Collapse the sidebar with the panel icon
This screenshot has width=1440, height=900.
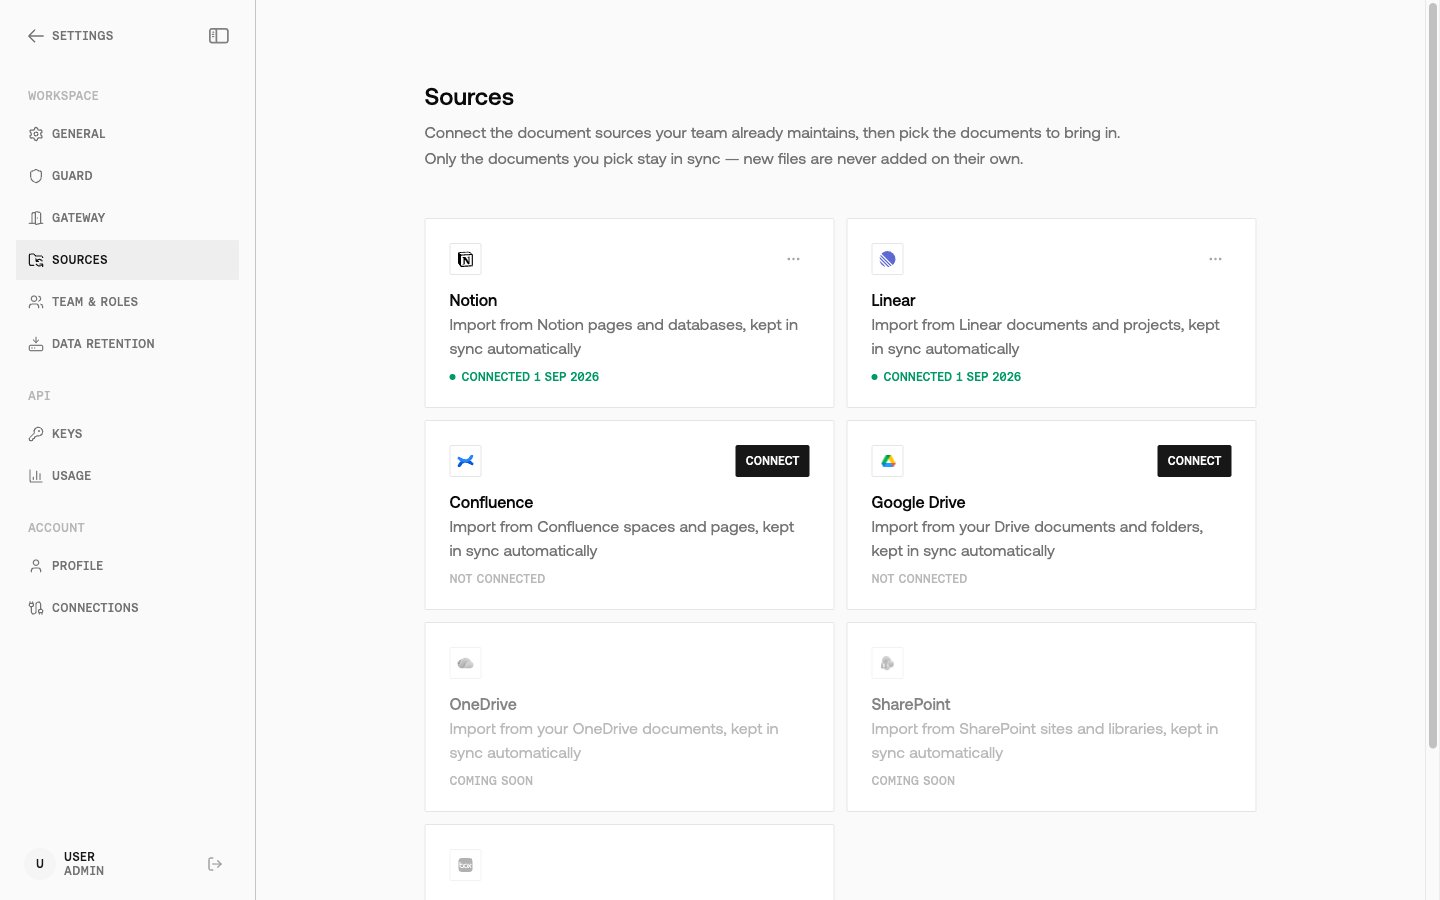pyautogui.click(x=219, y=36)
